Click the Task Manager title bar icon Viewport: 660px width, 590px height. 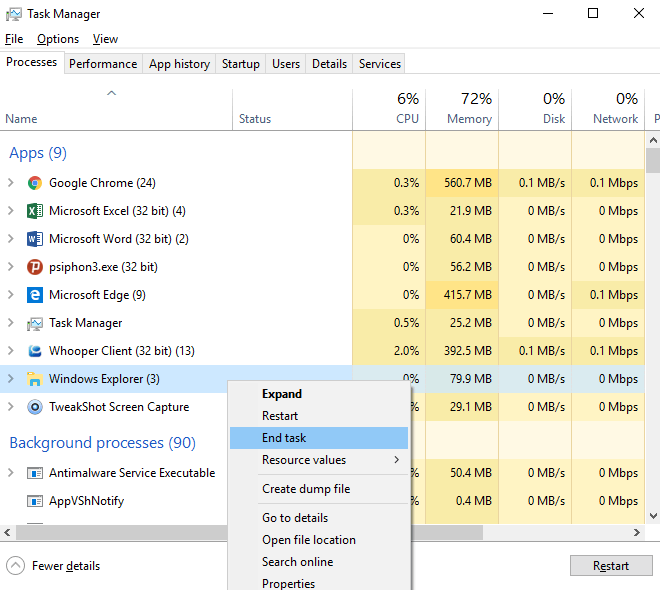[x=13, y=14]
